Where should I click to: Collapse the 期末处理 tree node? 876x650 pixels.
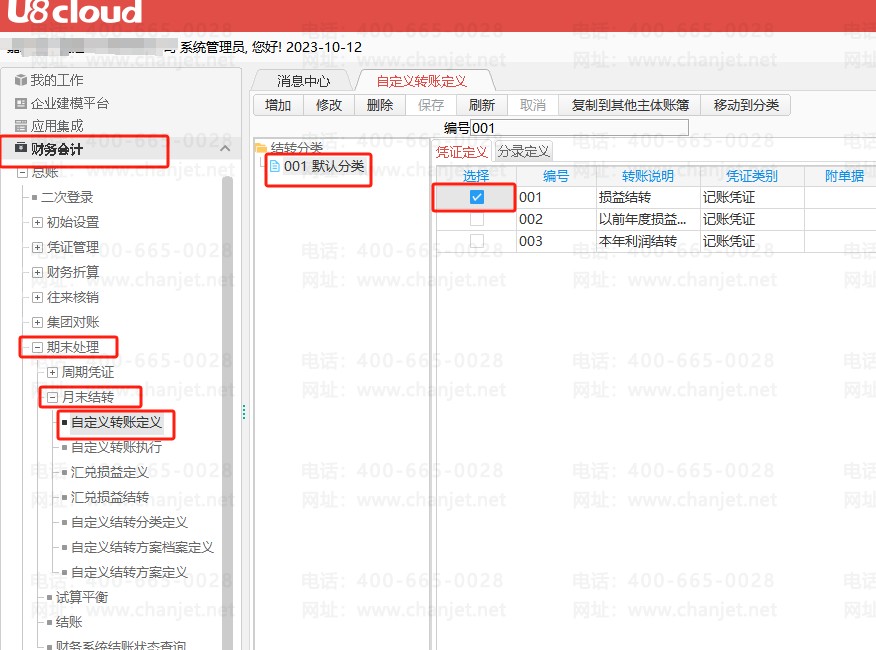tap(38, 347)
